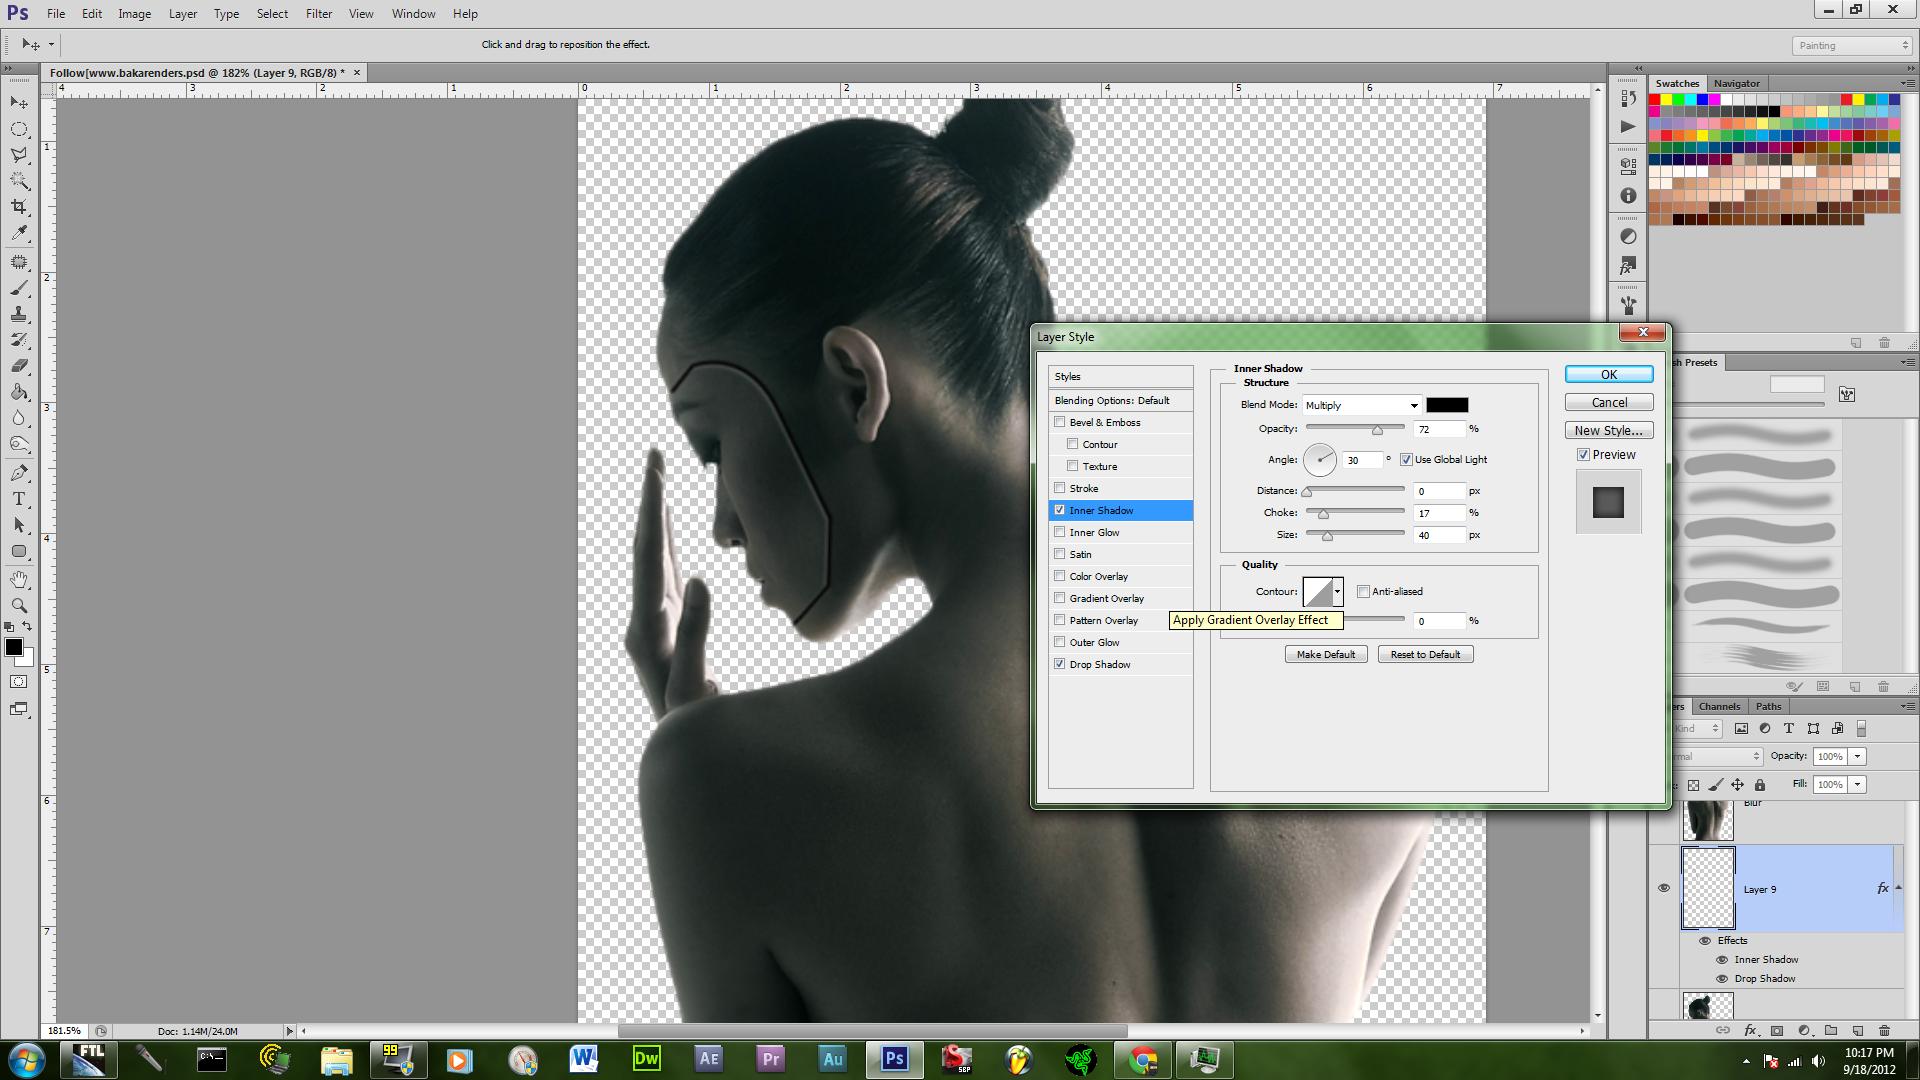Viewport: 1920px width, 1080px height.
Task: Click the delete layer trash icon
Action: [1884, 1030]
